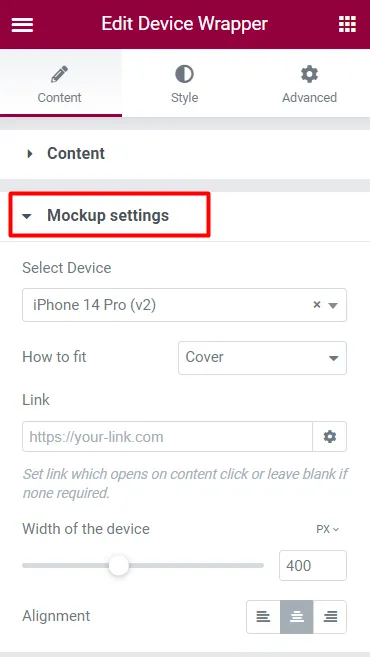Screen dimensions: 370x657
Task: Click the gear icon for Advanced
Action: 309,75
